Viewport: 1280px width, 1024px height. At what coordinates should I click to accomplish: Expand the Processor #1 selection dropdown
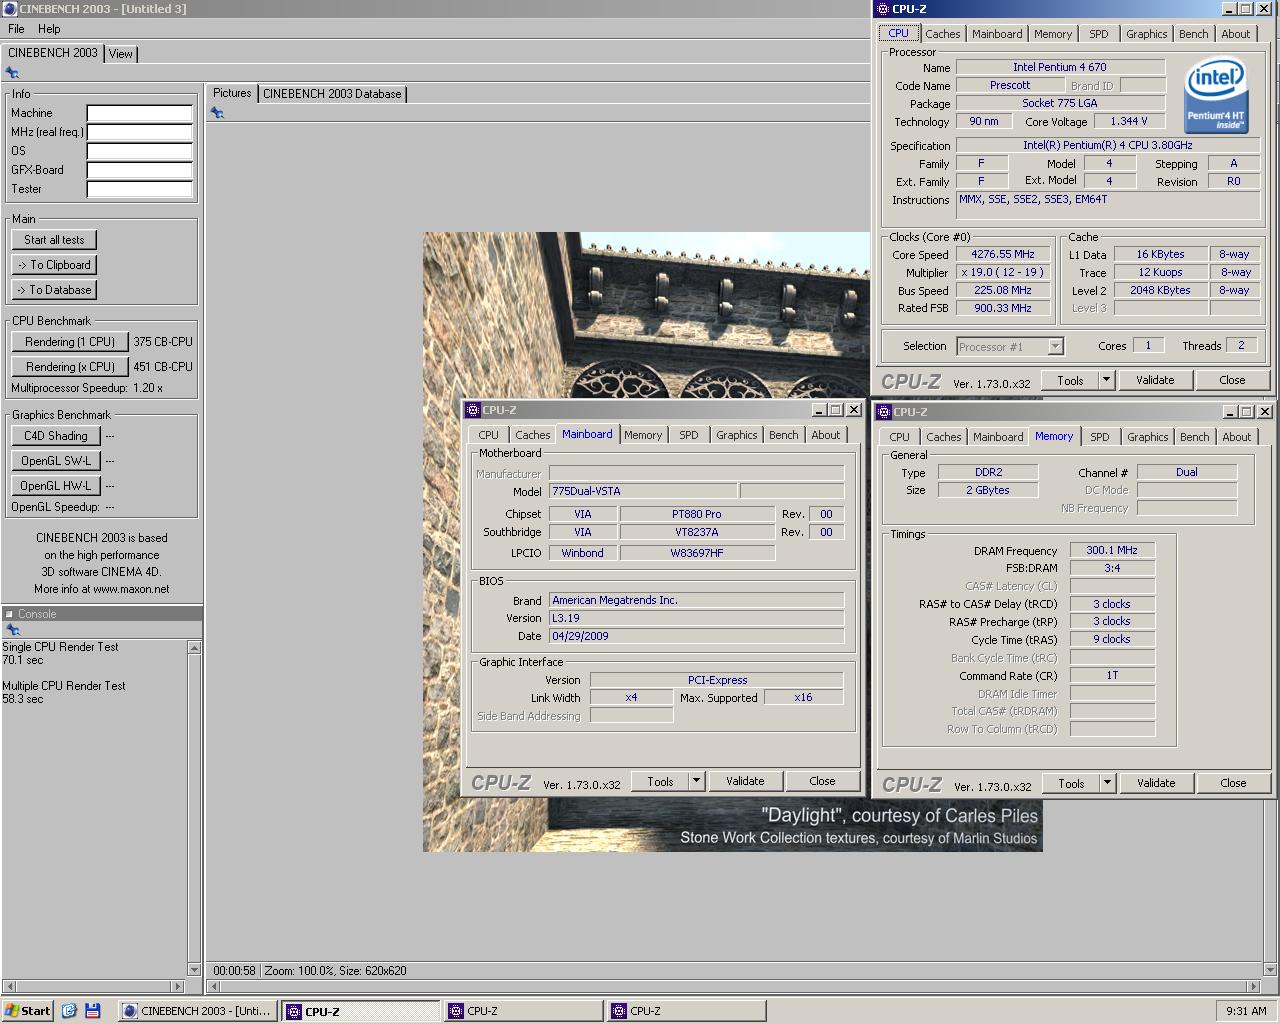(1055, 347)
